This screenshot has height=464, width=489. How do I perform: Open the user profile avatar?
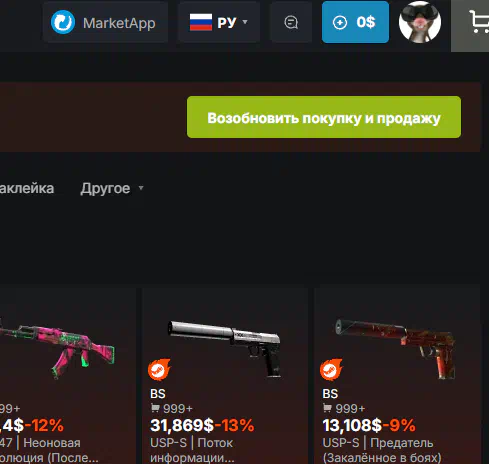click(x=420, y=22)
